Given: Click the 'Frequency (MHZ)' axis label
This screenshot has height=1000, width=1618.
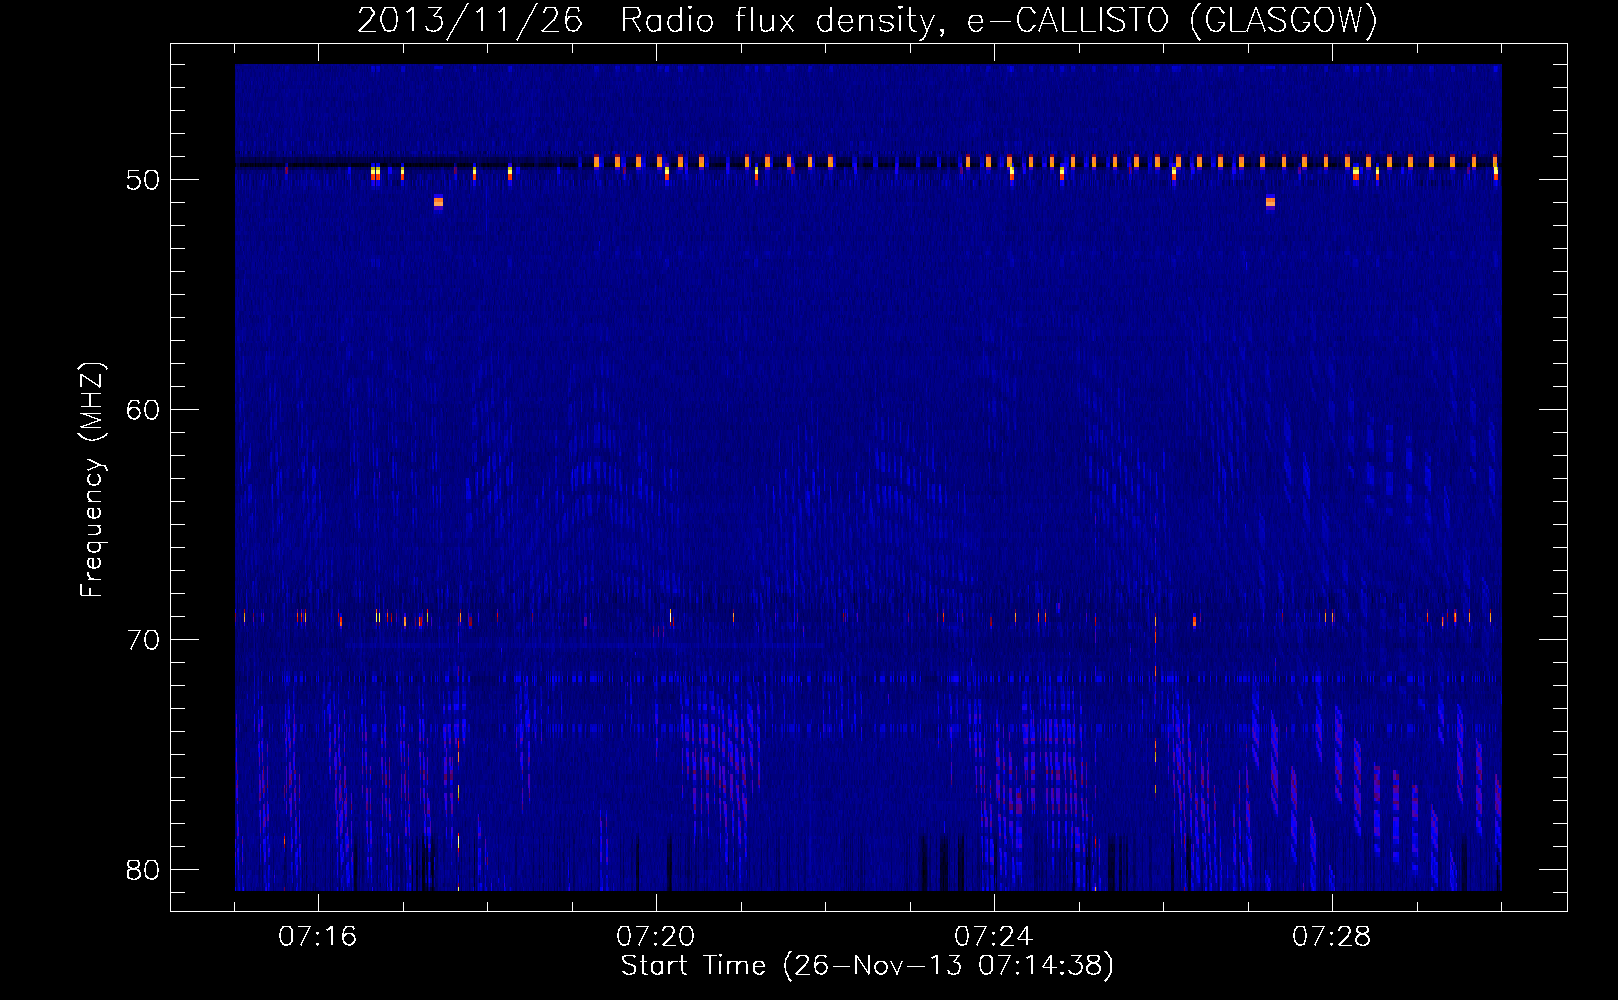Looking at the screenshot, I should [92, 480].
